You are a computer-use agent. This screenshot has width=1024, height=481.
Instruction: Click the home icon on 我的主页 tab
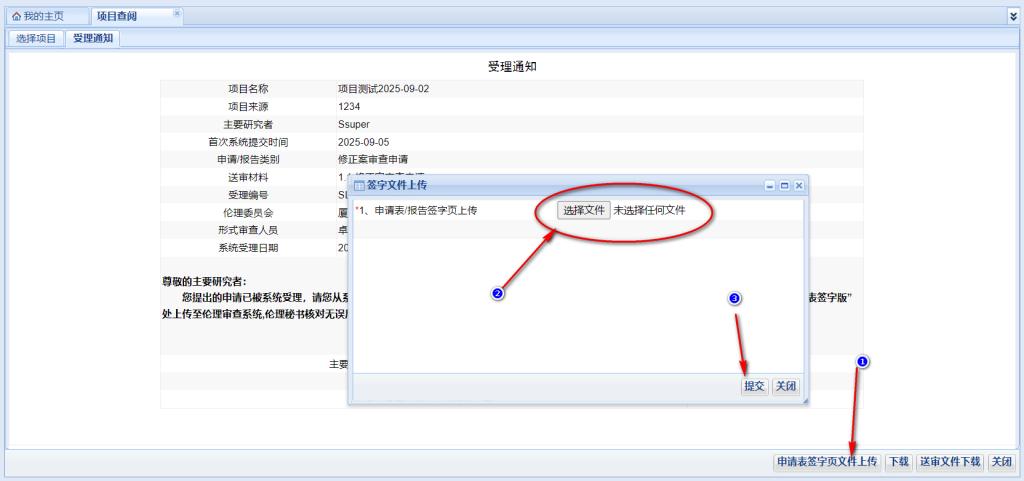17,17
